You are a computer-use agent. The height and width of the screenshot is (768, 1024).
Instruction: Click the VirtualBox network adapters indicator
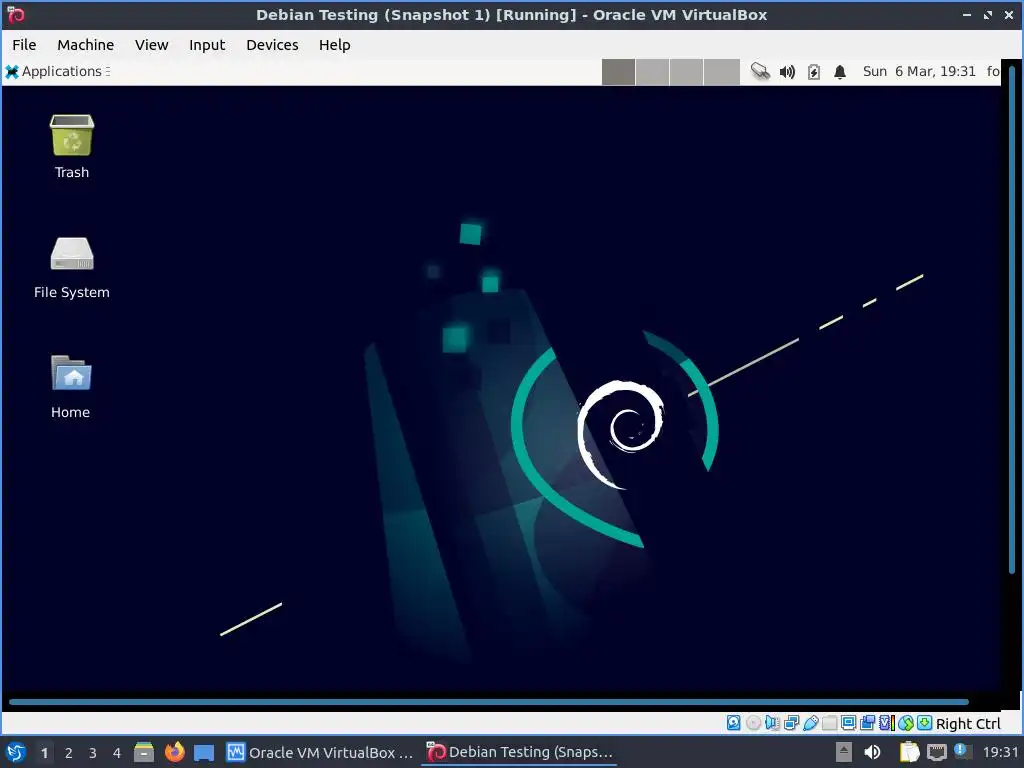tap(792, 723)
